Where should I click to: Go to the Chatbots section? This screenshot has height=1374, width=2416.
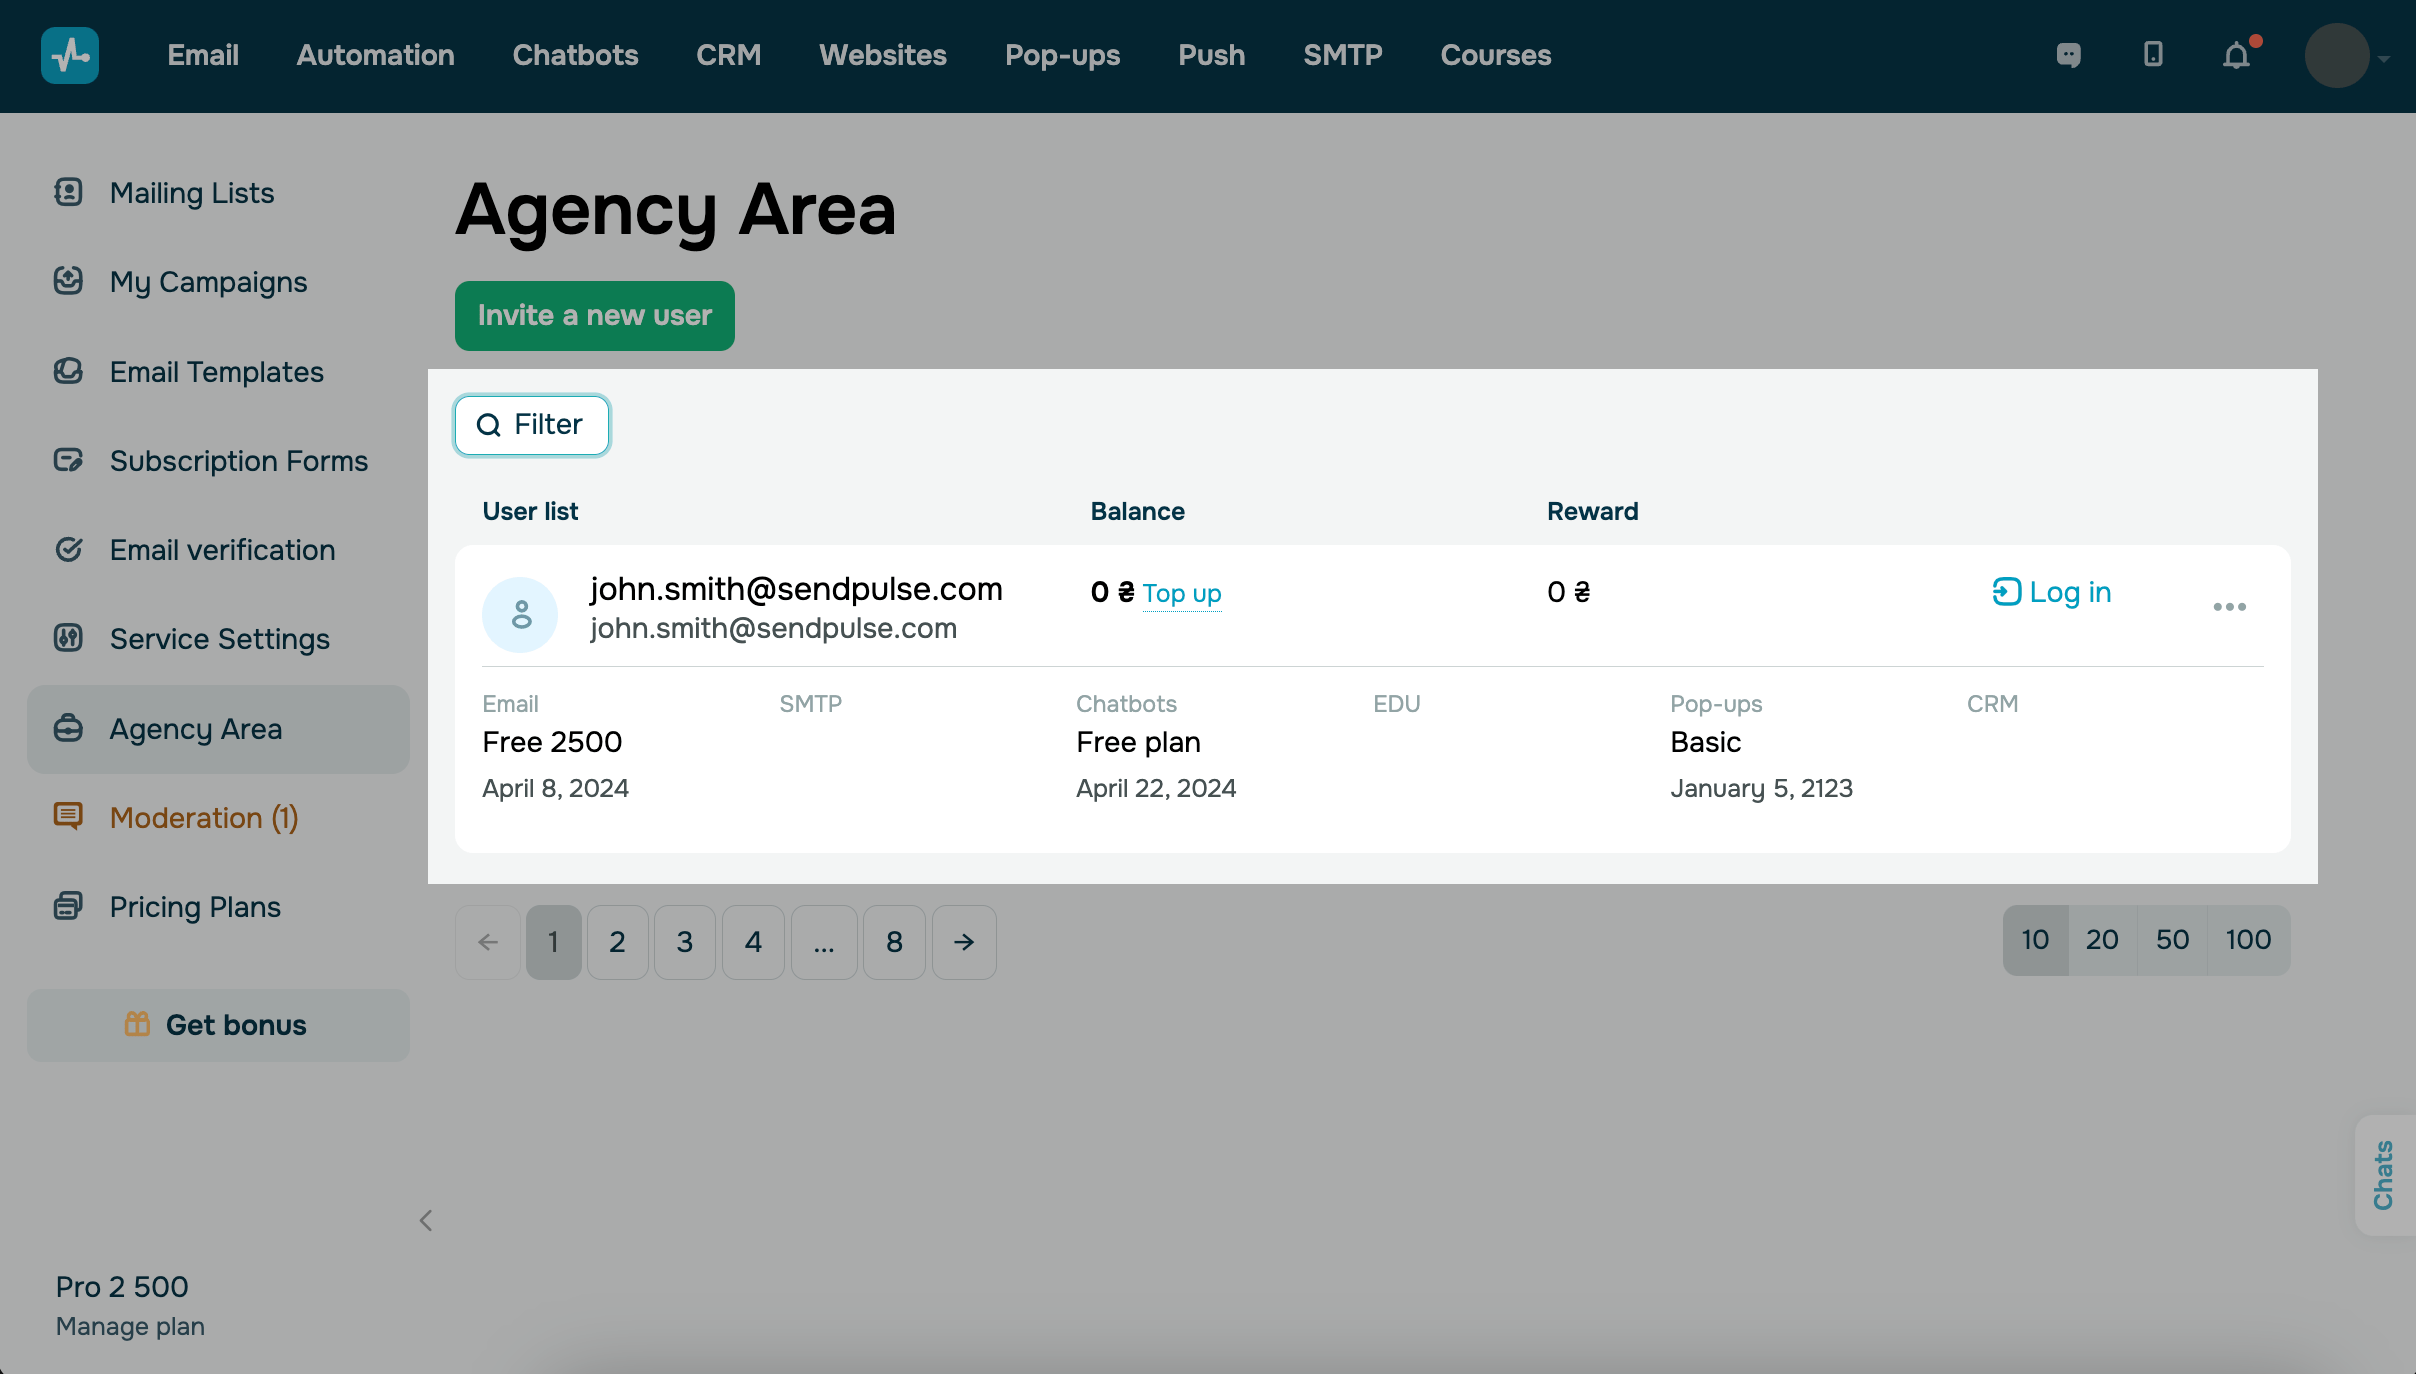(575, 55)
